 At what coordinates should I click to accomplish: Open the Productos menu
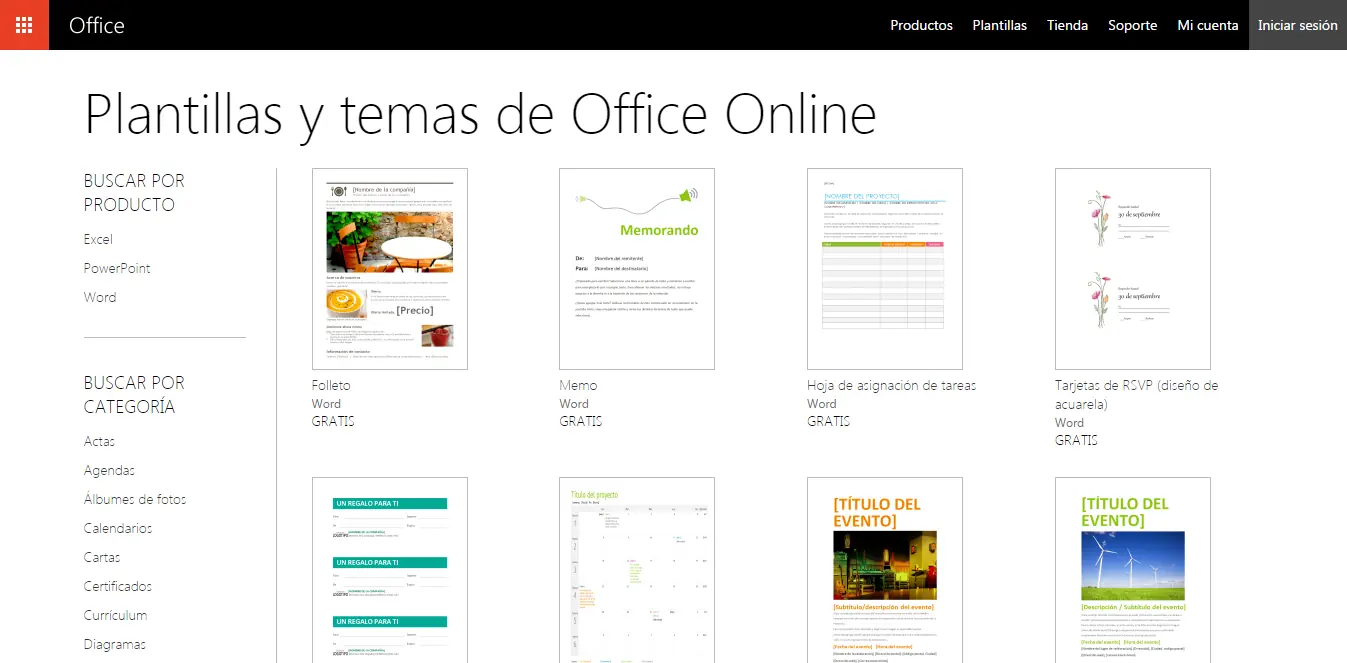921,25
